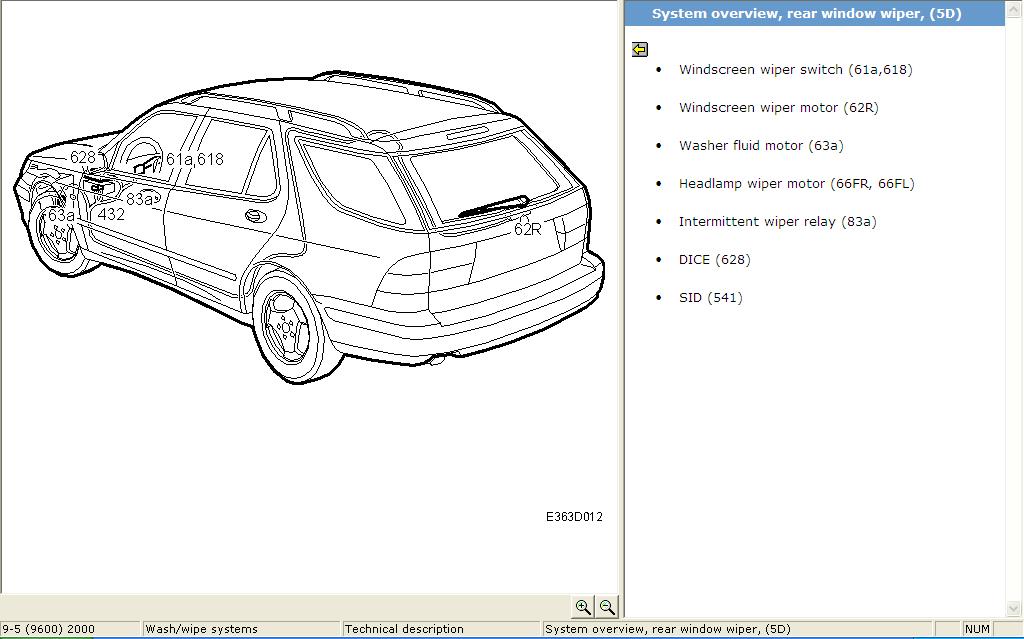Image resolution: width=1024 pixels, height=639 pixels.
Task: Click the yellow back arrow icon
Action: (x=640, y=50)
